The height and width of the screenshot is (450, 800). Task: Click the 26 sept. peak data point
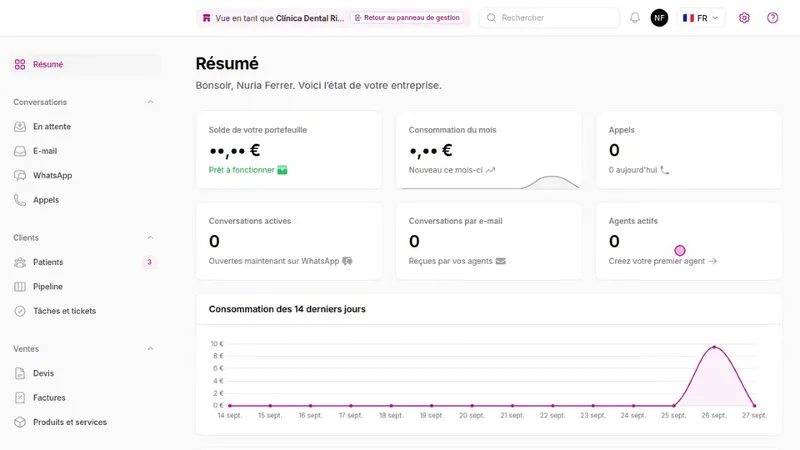coord(714,347)
